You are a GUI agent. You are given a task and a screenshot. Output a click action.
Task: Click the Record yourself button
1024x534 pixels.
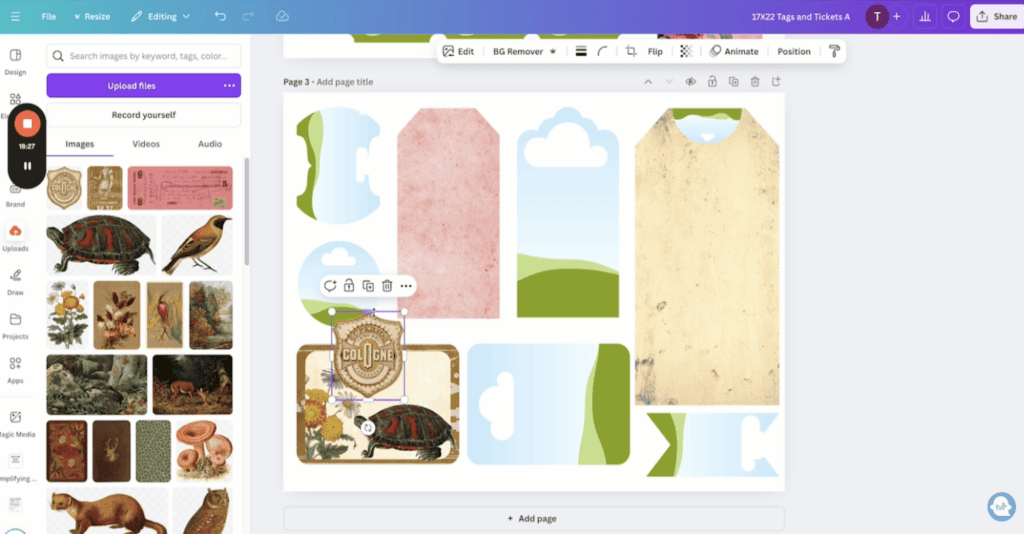click(144, 115)
